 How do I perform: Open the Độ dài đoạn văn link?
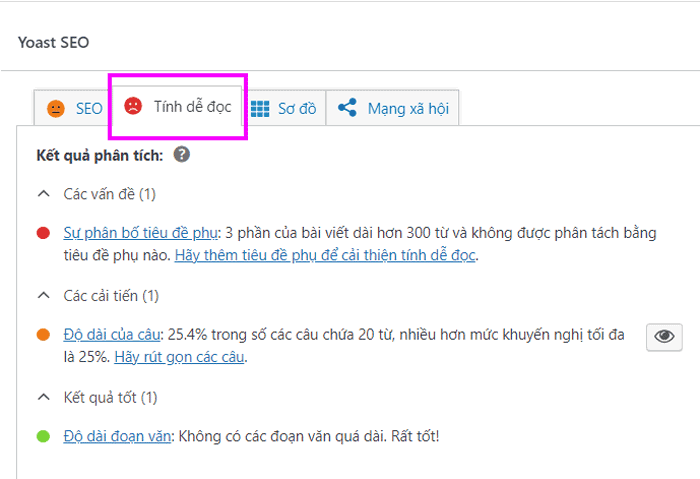(x=117, y=436)
